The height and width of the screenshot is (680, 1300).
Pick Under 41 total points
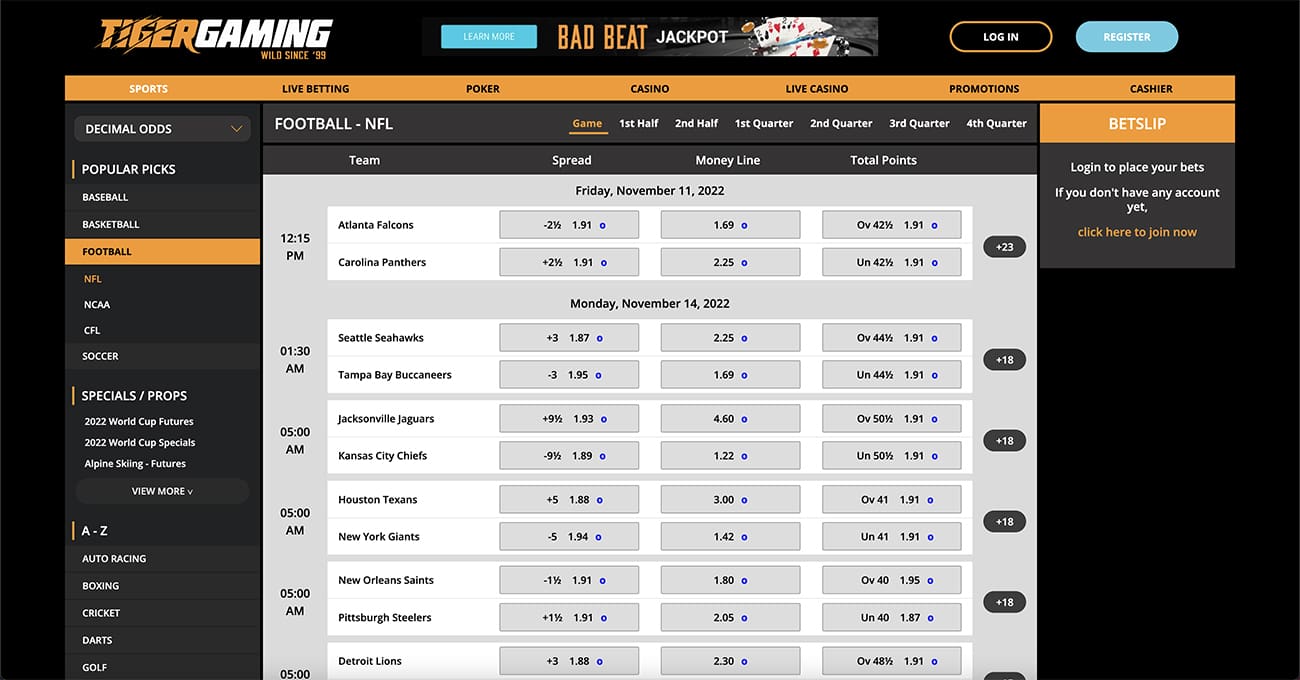(x=892, y=537)
